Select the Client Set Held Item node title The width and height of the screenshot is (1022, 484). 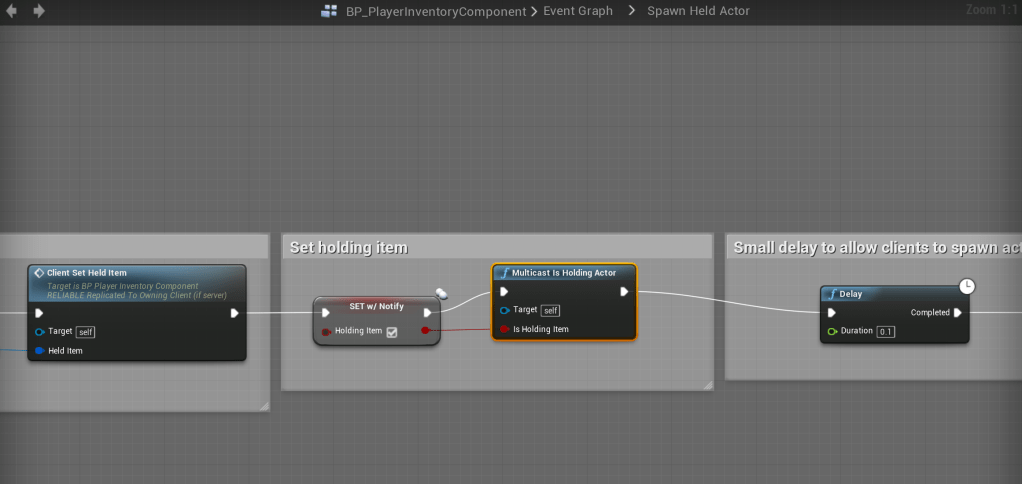tap(87, 273)
